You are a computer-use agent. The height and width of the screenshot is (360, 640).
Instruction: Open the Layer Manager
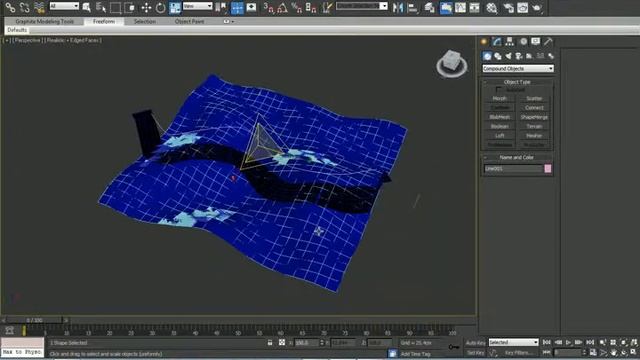point(429,7)
